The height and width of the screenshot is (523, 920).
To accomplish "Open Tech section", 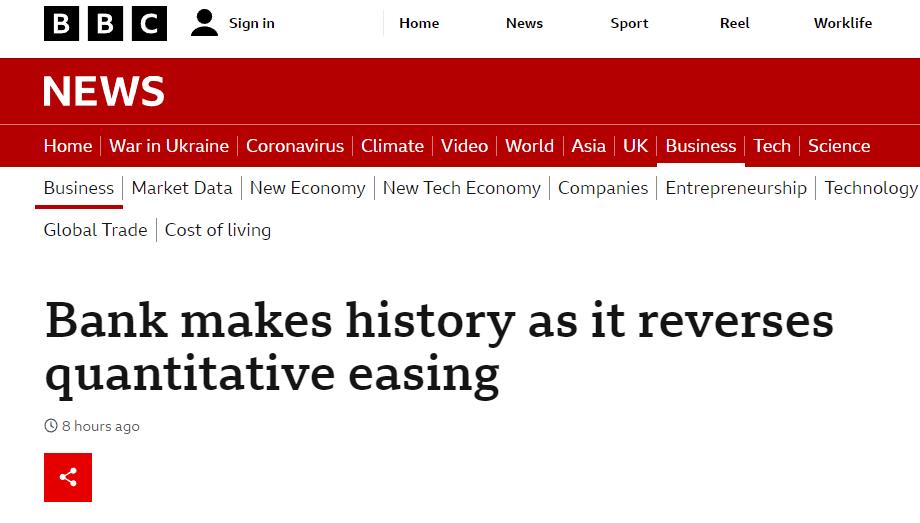I will 772,146.
